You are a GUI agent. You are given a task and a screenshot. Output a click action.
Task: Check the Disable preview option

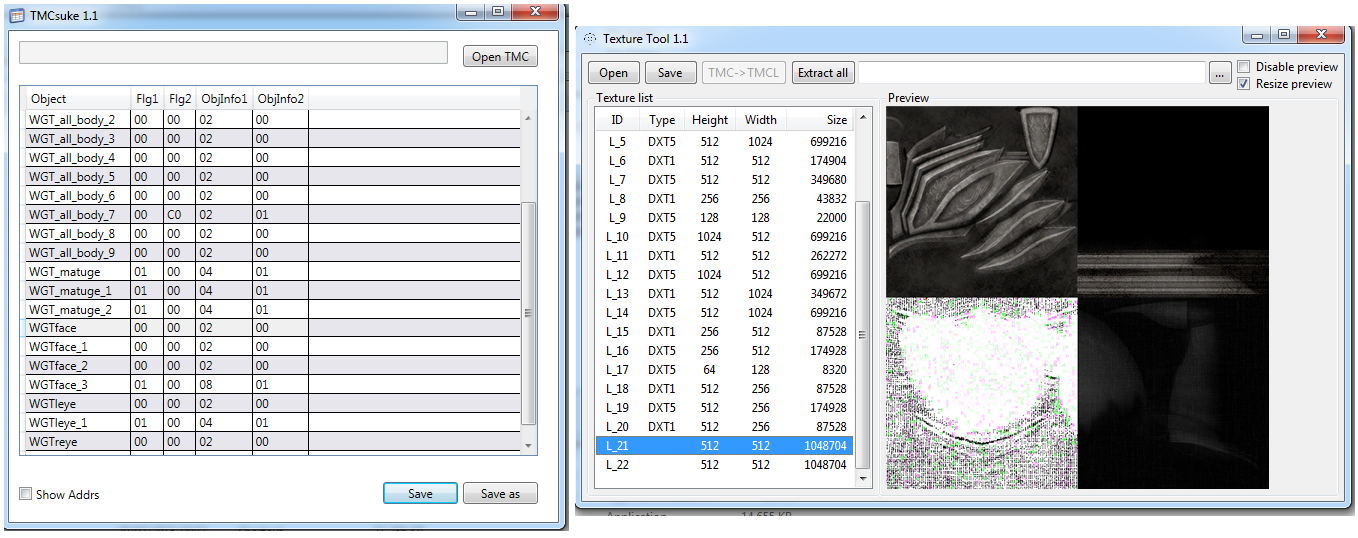pos(1243,67)
